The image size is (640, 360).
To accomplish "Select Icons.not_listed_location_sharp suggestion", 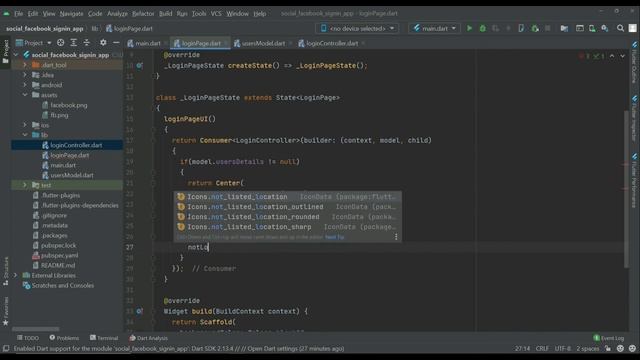I will tap(288, 227).
